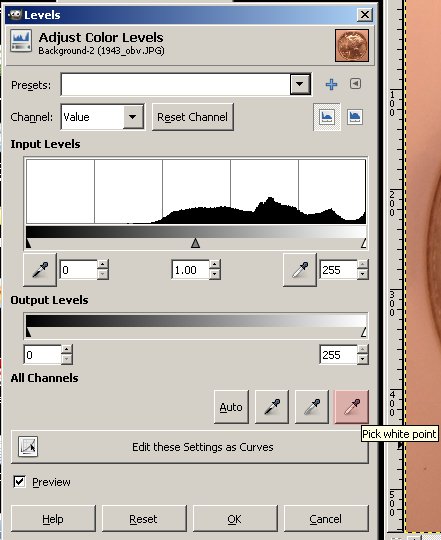Switch histogram to linear view

click(327, 117)
